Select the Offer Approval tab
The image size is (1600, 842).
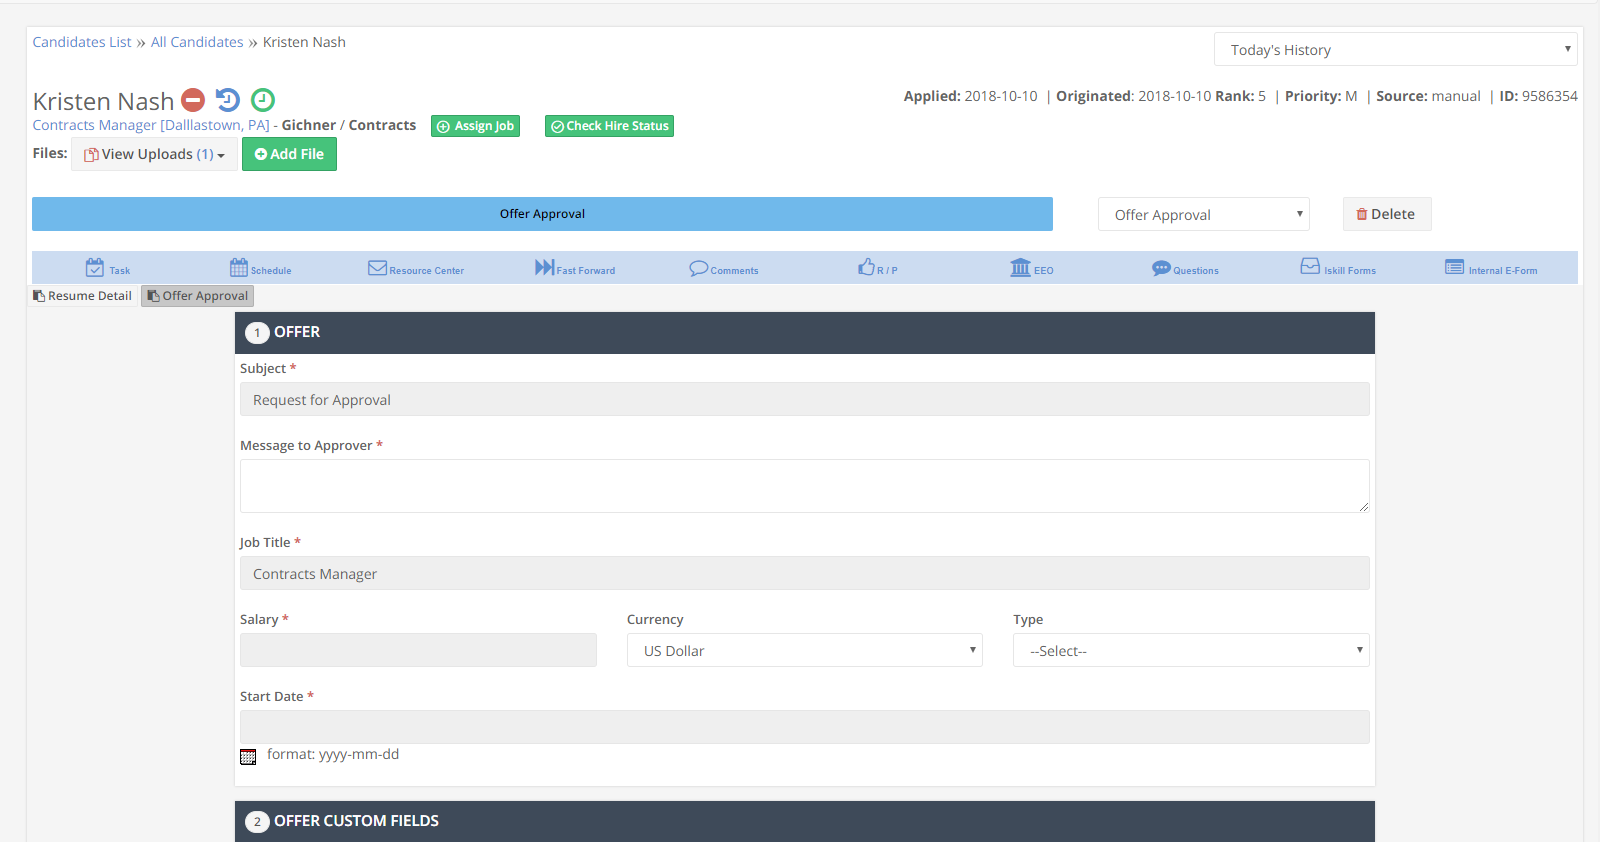pos(197,296)
